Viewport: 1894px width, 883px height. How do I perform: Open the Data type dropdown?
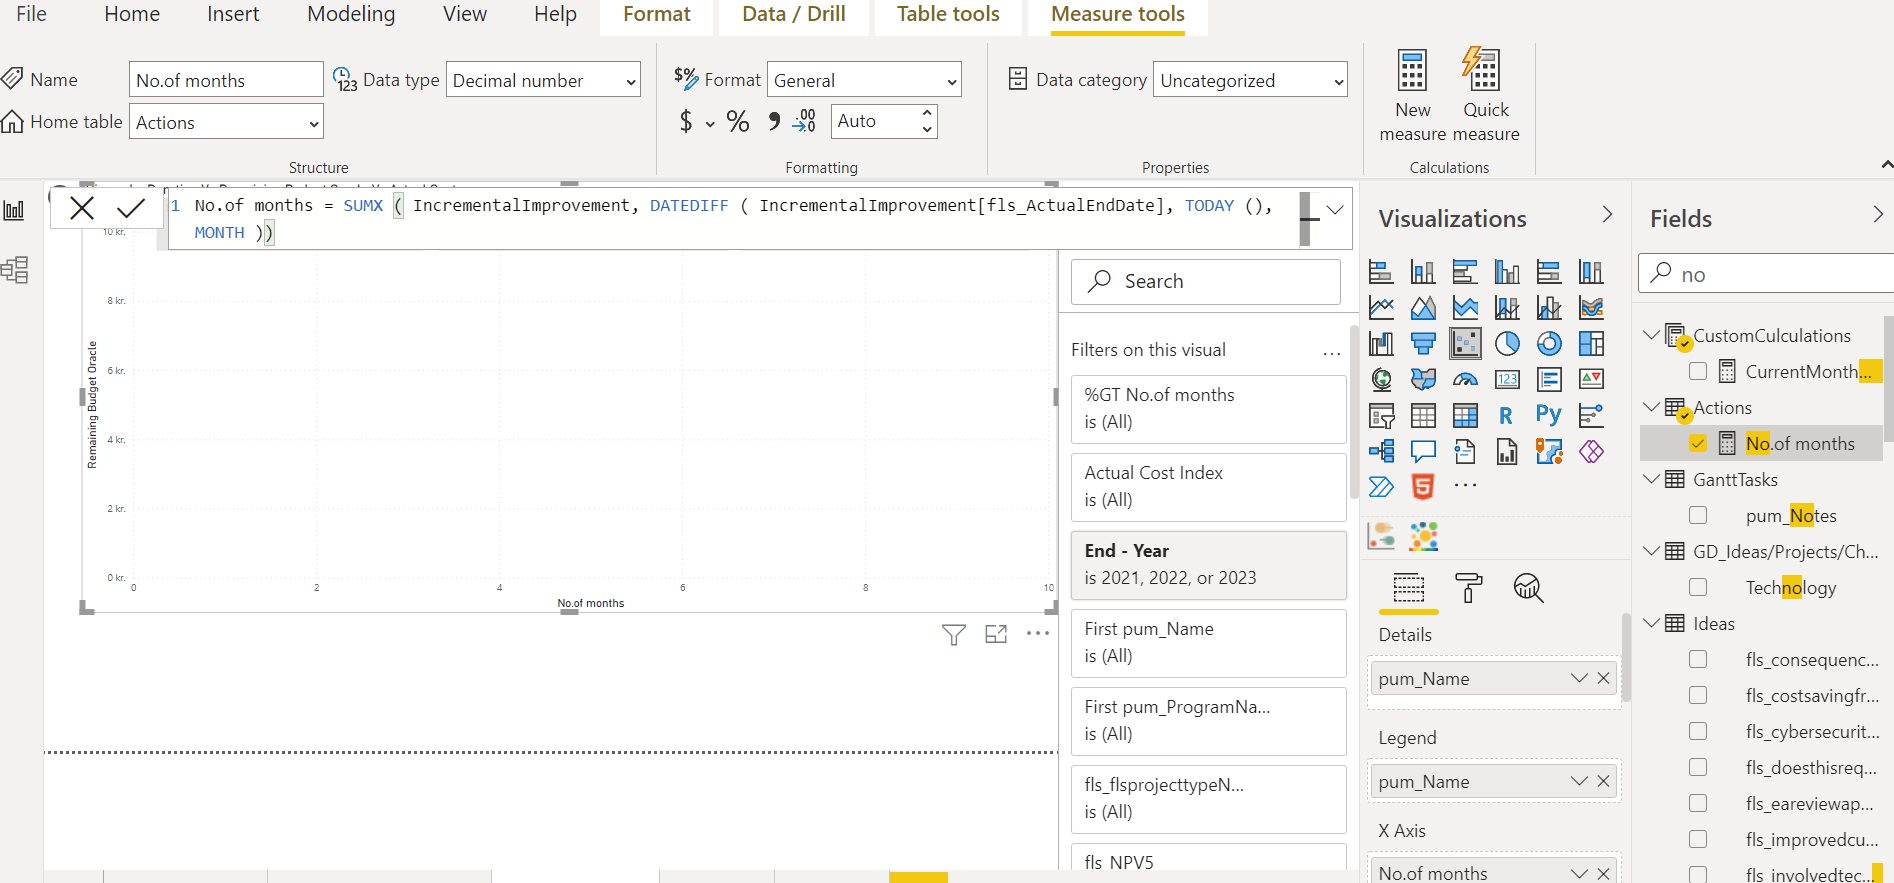544,80
